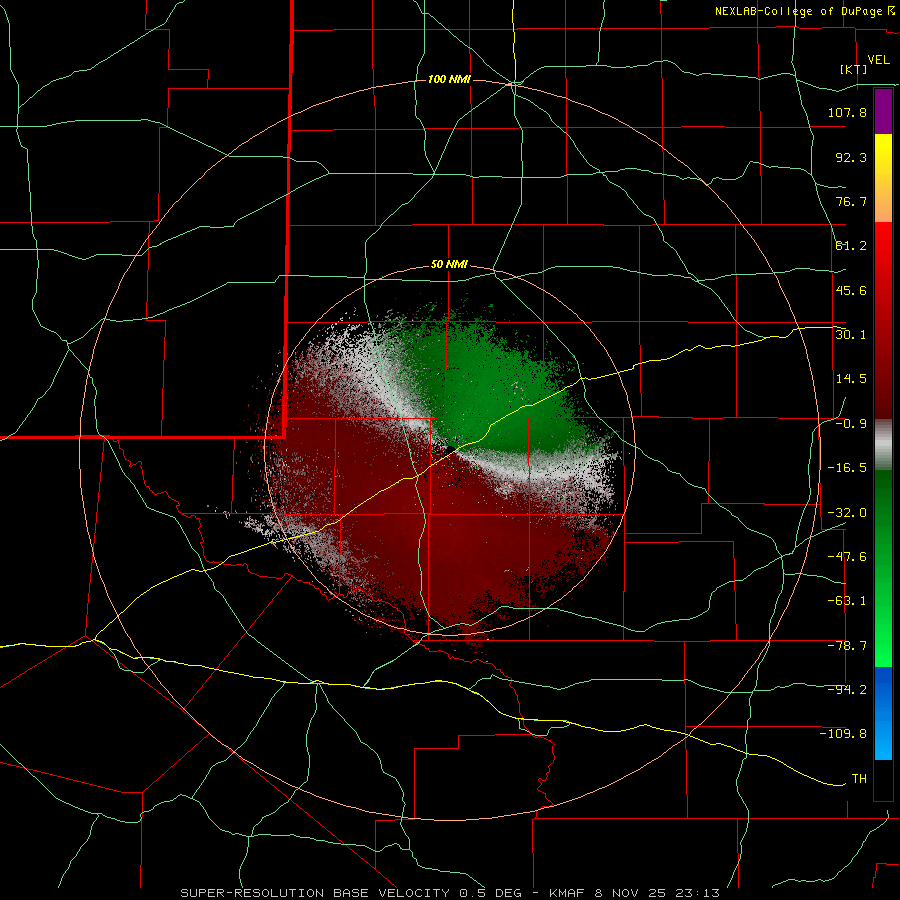This screenshot has width=900, height=900.
Task: Click the Super-Resolution Base Velocity caption
Action: pyautogui.click(x=449, y=893)
